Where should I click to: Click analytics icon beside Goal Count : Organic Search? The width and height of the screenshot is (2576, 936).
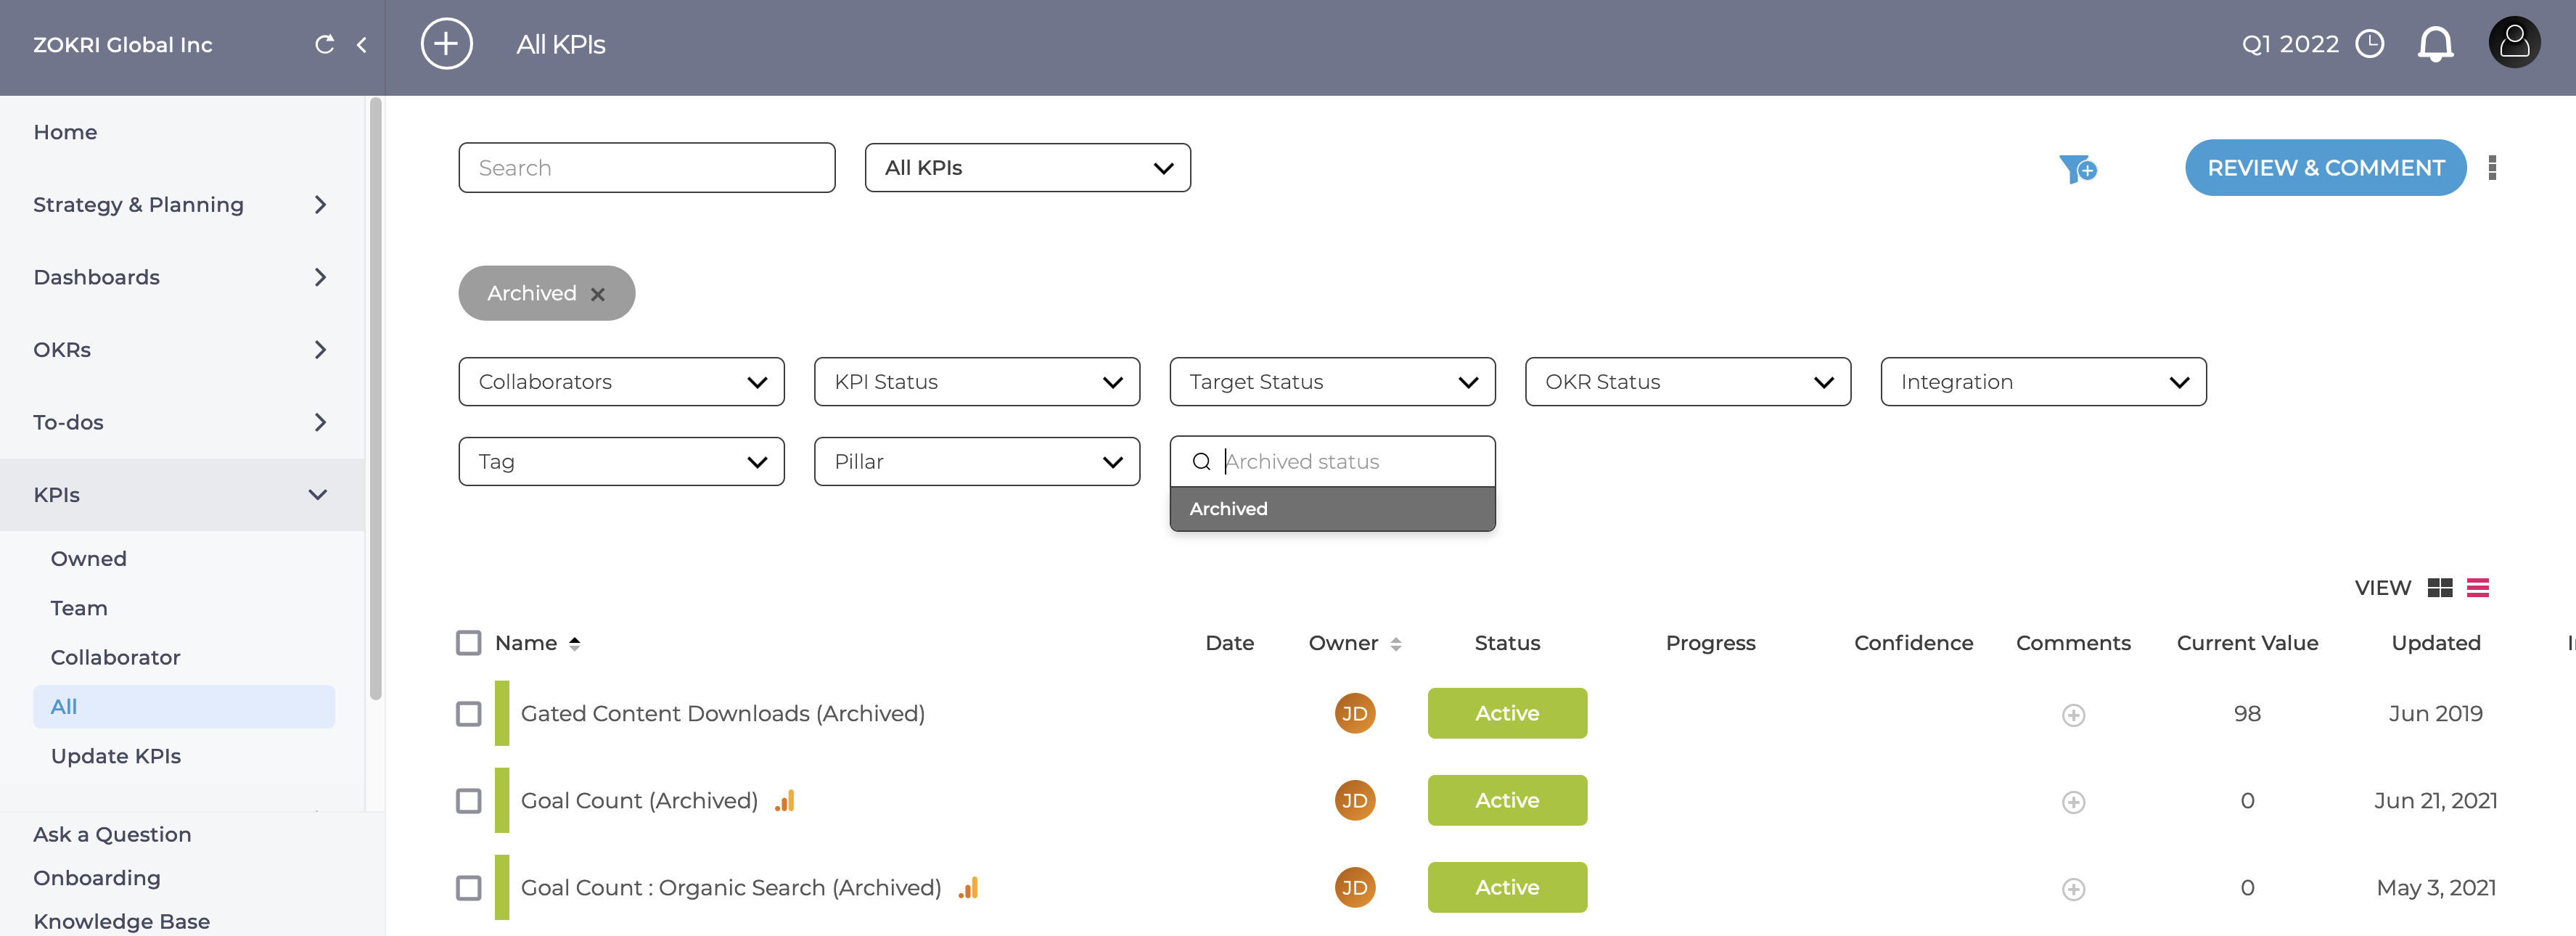click(968, 887)
